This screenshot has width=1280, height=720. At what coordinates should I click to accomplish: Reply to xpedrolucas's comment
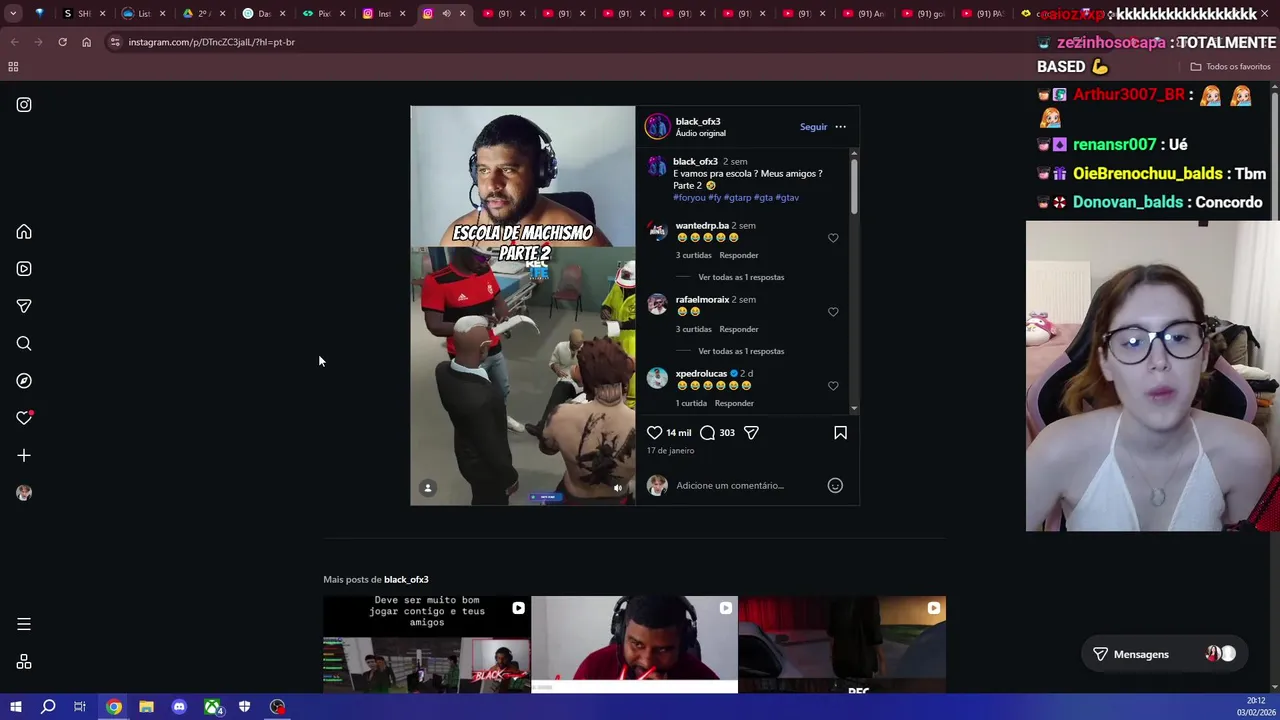734,403
